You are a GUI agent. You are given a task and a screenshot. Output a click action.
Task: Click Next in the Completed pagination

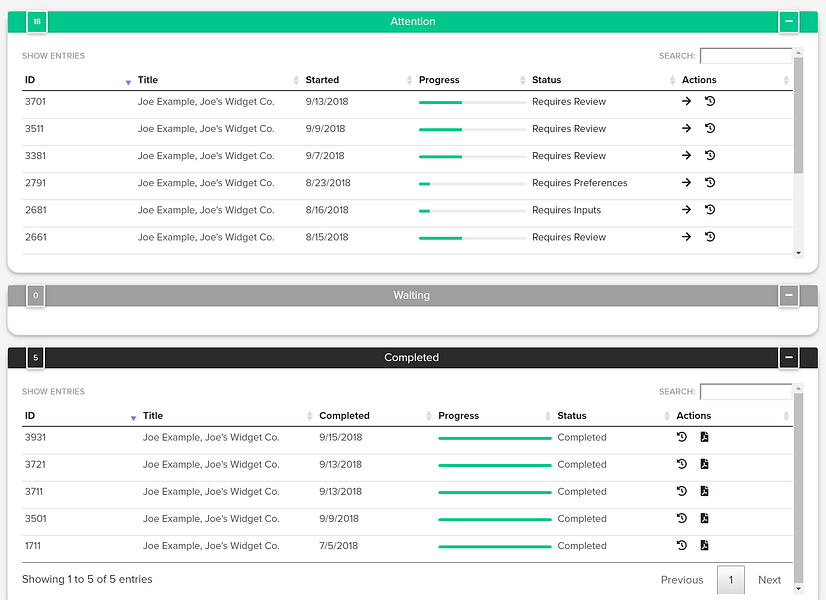[770, 580]
